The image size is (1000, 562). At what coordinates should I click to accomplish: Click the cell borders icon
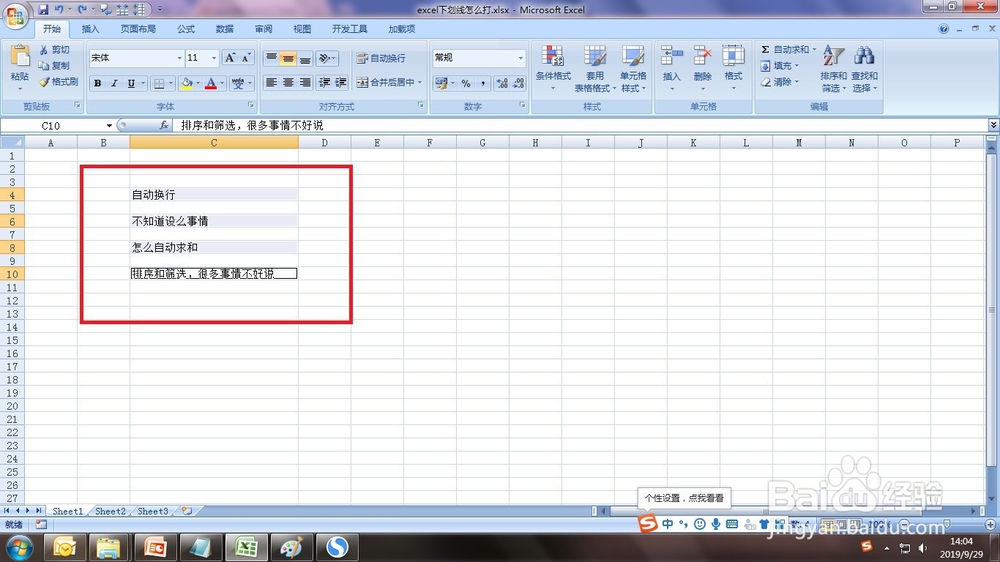pos(159,83)
